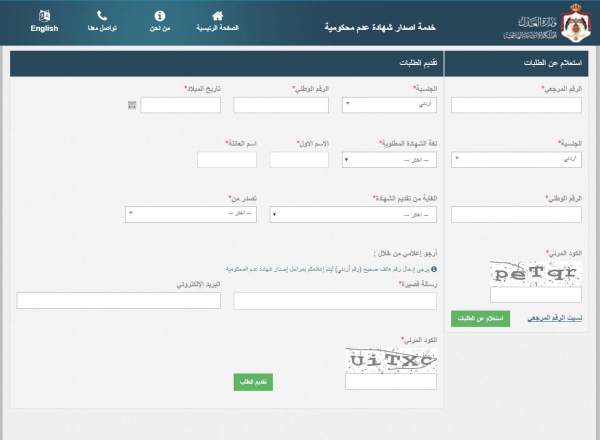The image size is (600, 440).
Task: Click the forgot reference number link
Action: 554,318
